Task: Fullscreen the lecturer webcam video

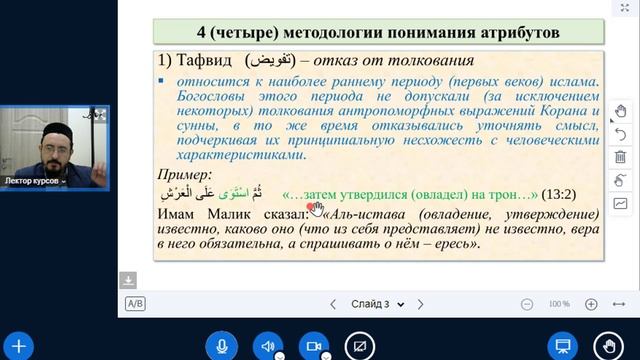Action: (x=100, y=115)
